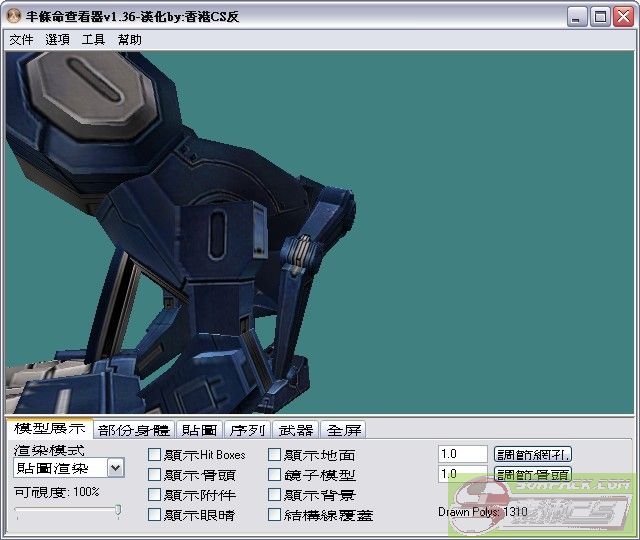
Task: Switch to the 部份身體 tab
Action: pos(134,430)
